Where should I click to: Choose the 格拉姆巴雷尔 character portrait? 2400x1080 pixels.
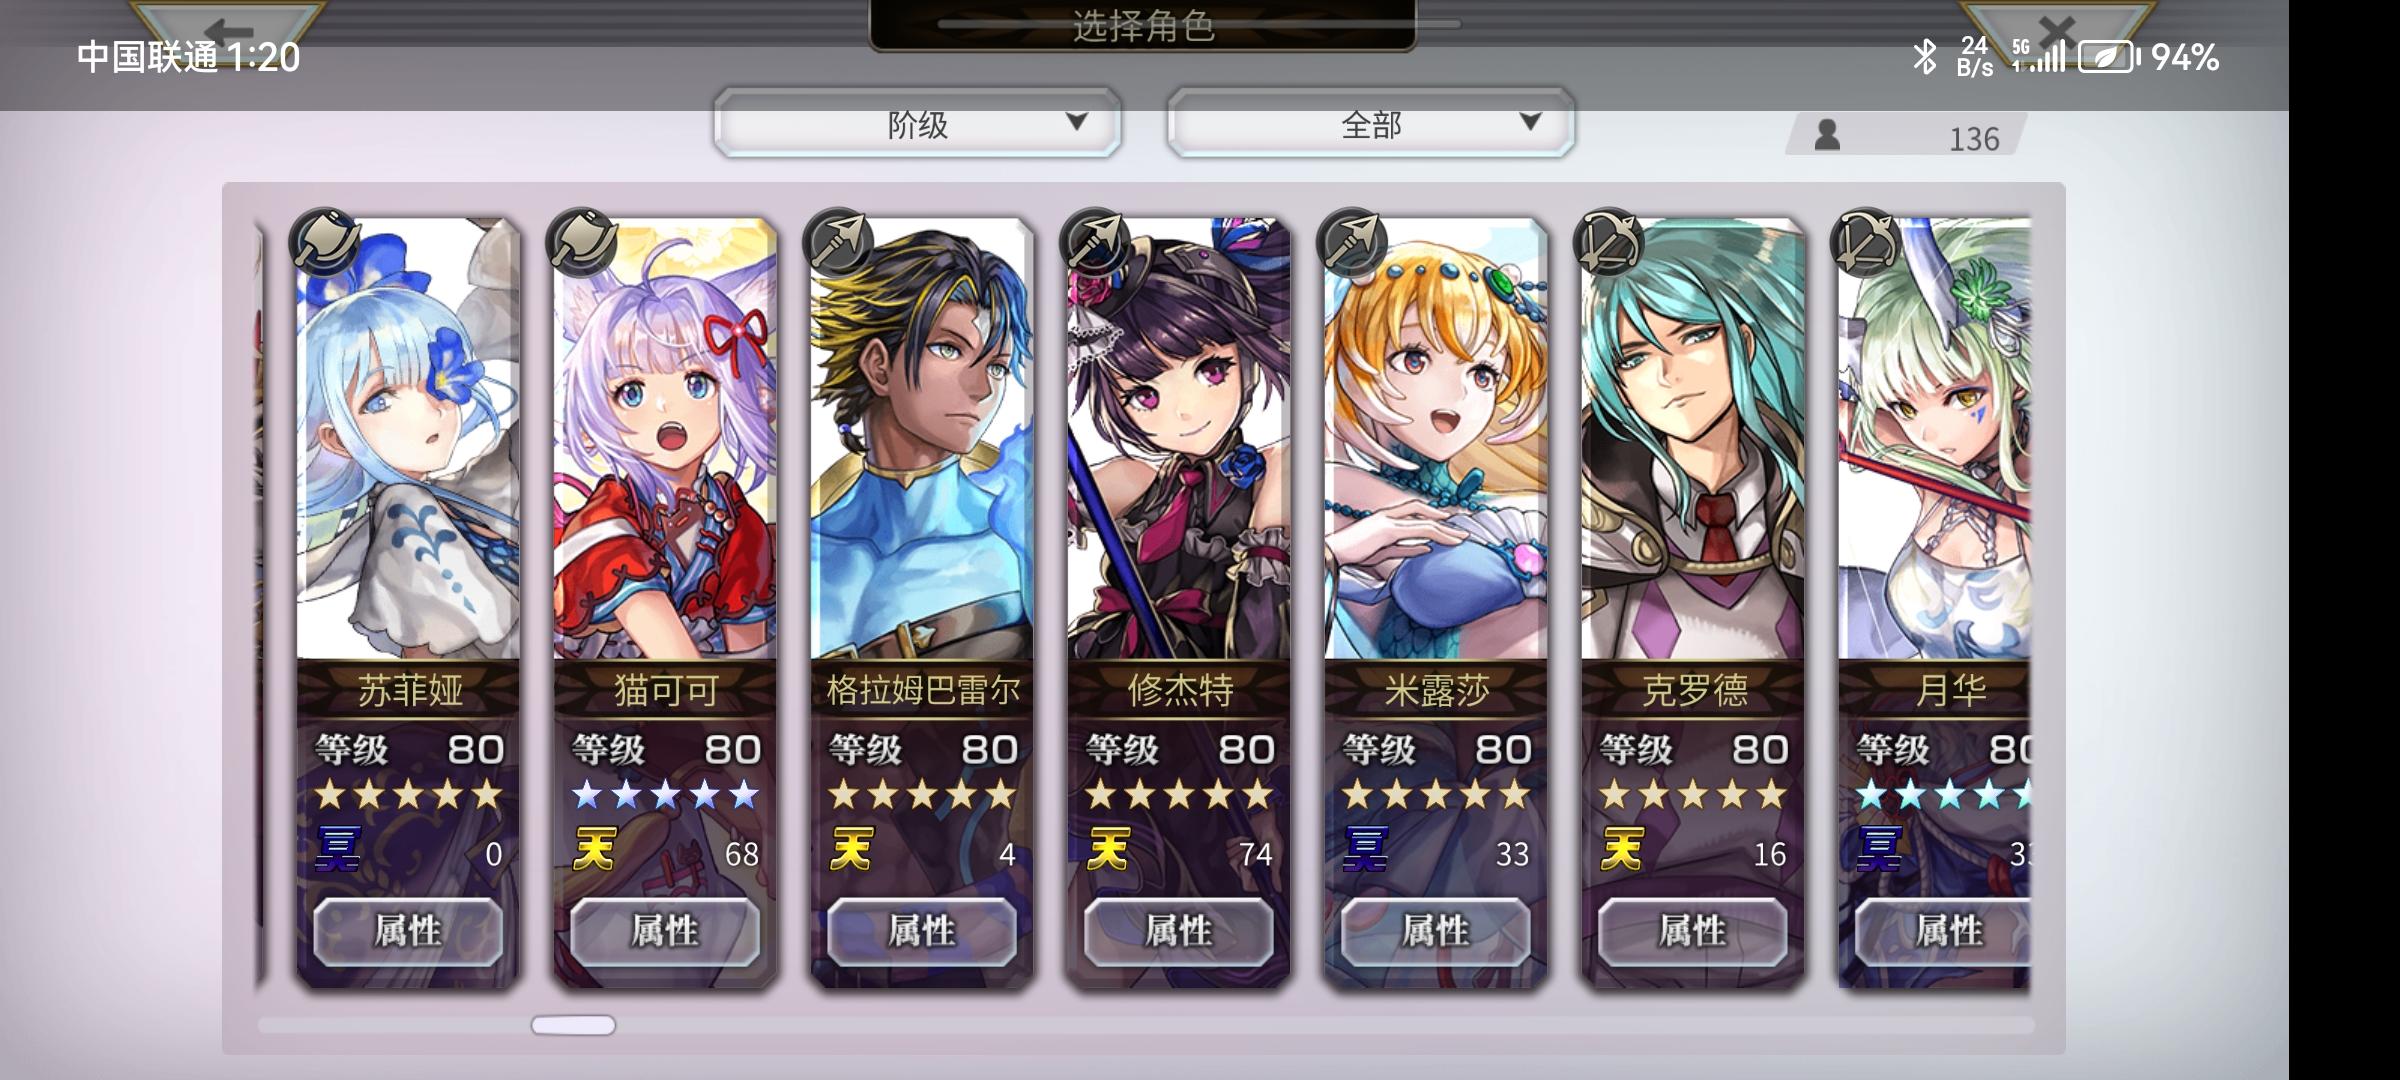(922, 440)
